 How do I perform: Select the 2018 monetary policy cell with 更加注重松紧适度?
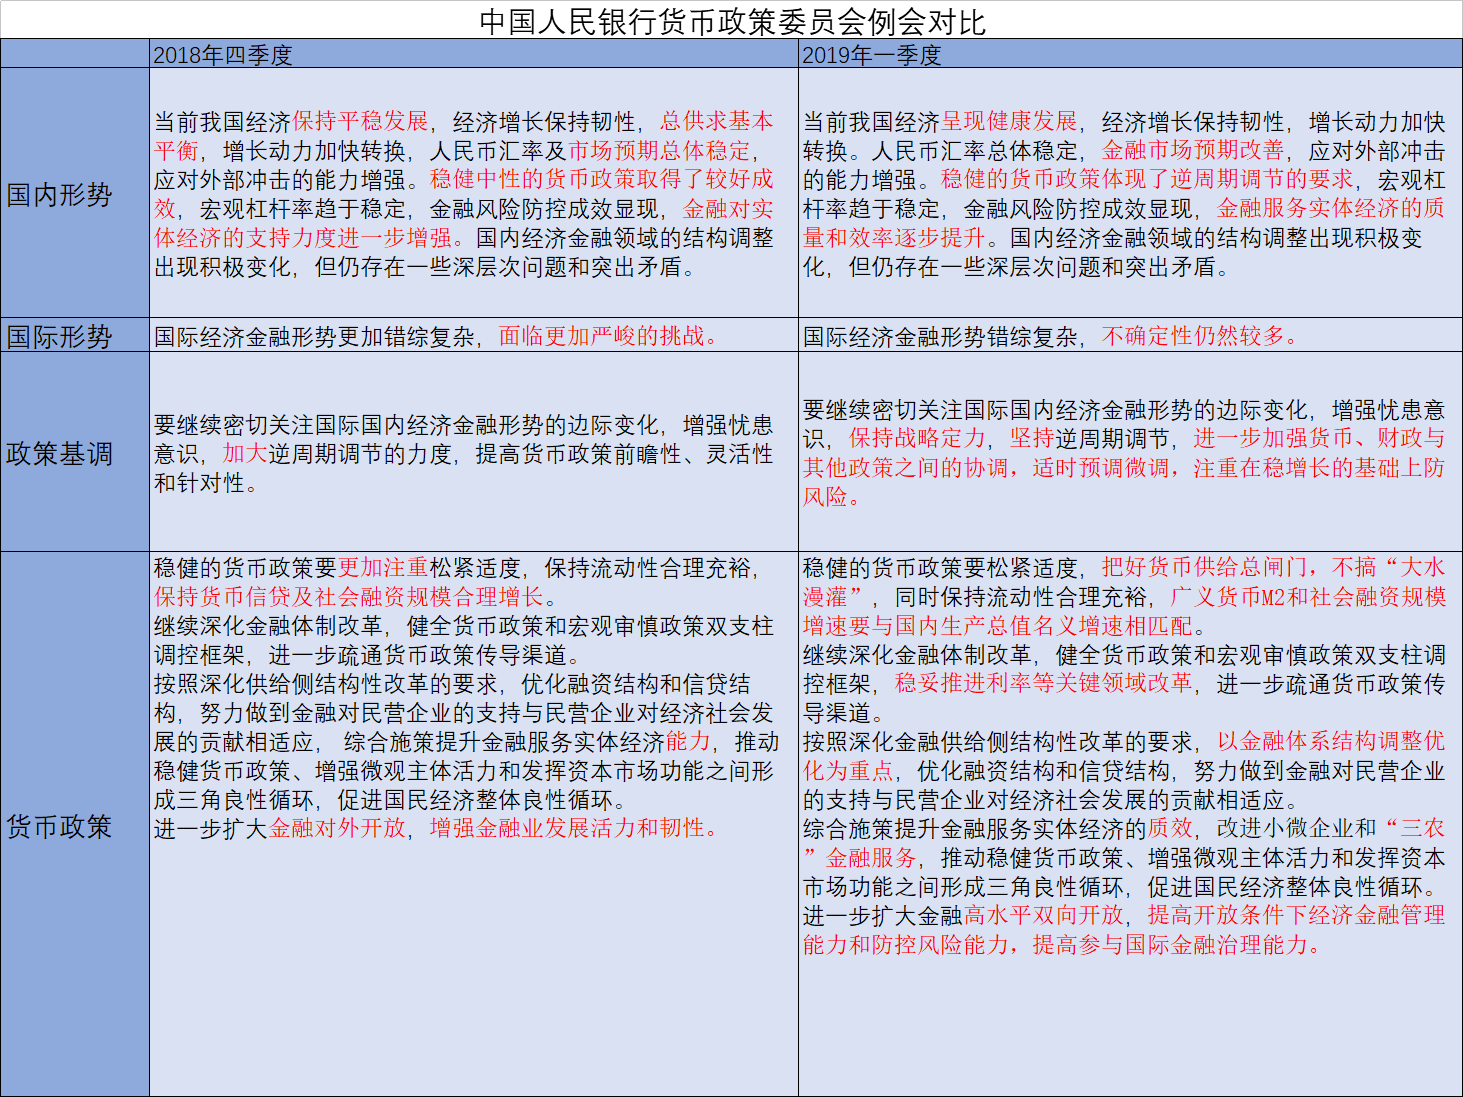[x=474, y=825]
